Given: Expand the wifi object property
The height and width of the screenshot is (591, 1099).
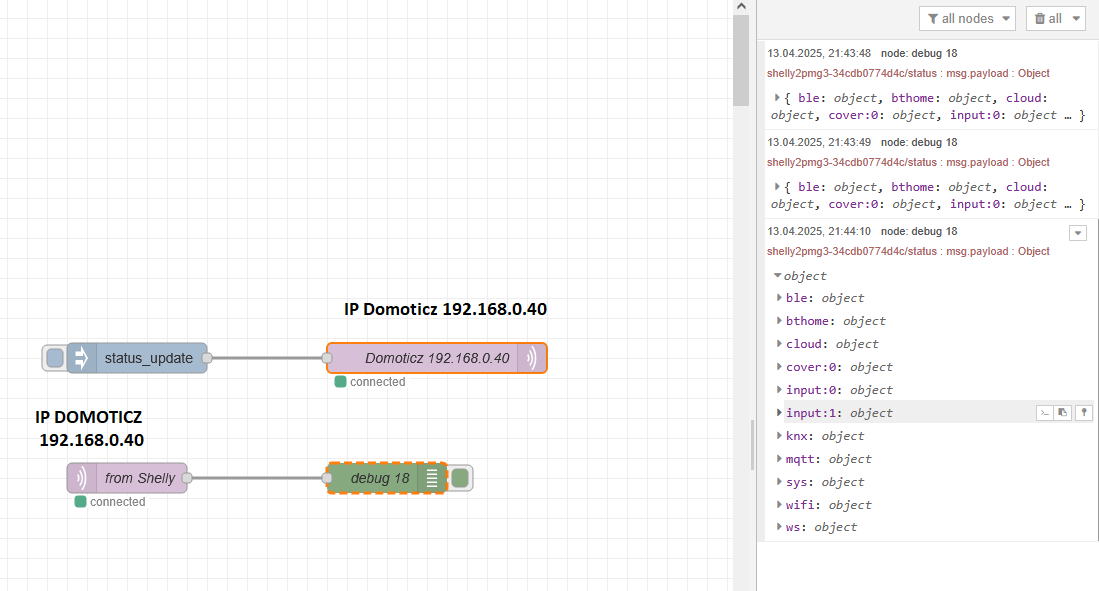Looking at the screenshot, I should (x=779, y=505).
